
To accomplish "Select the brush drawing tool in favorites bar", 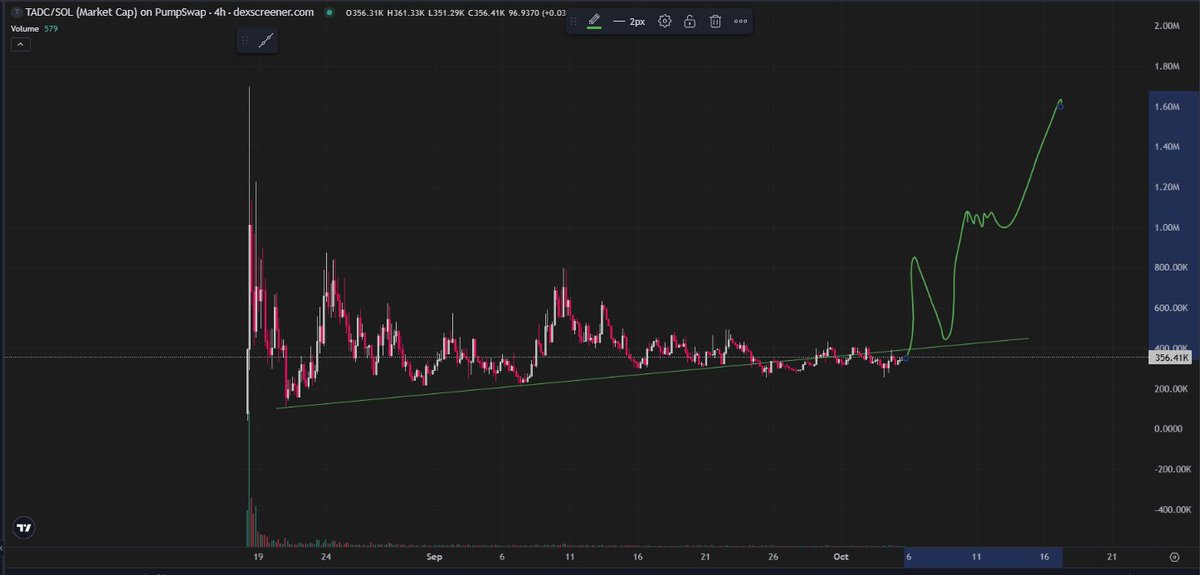I will [x=266, y=41].
